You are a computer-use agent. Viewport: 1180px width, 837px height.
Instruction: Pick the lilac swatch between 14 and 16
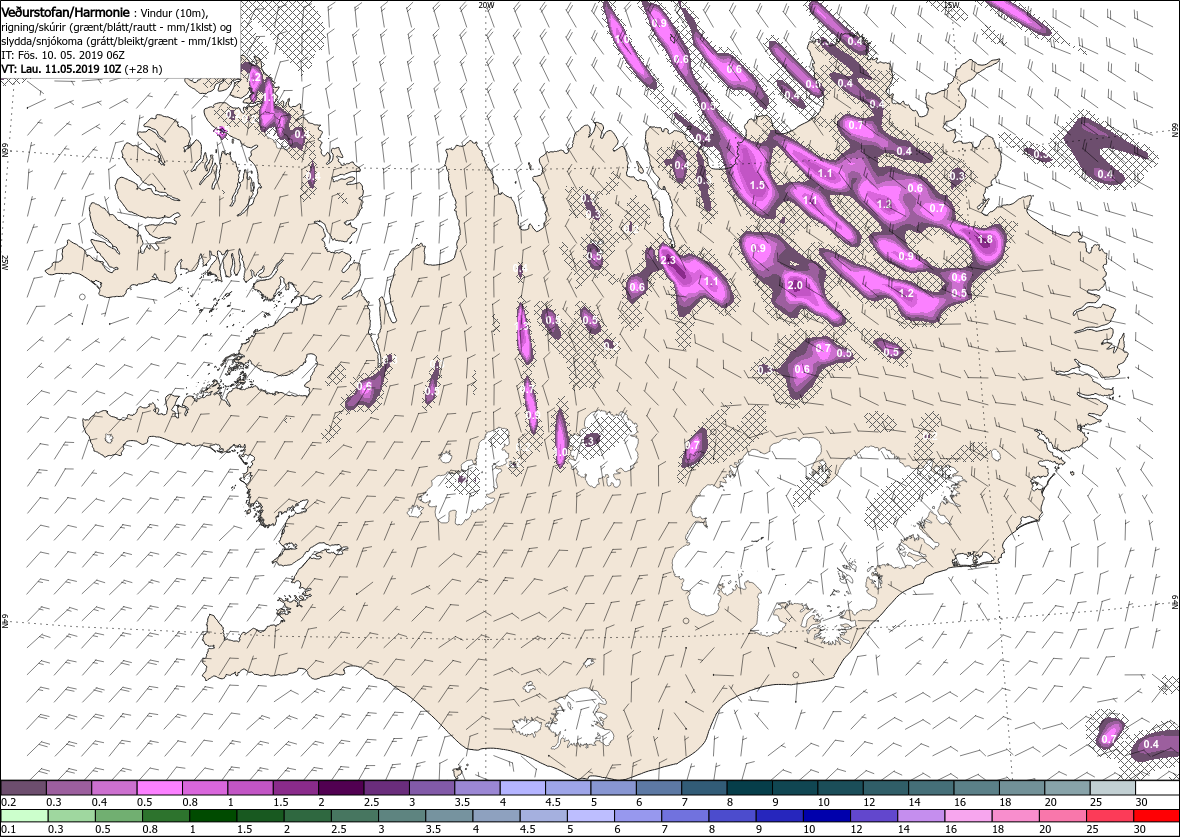point(920,816)
